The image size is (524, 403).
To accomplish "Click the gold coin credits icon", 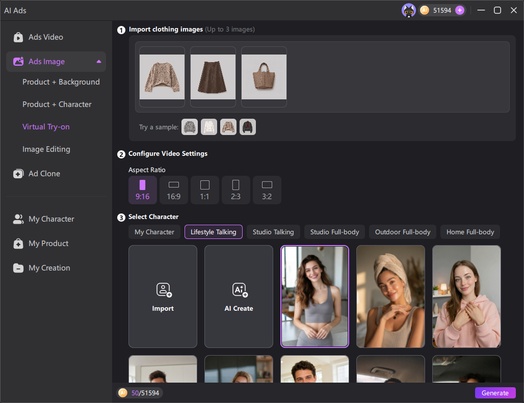I will tap(424, 10).
